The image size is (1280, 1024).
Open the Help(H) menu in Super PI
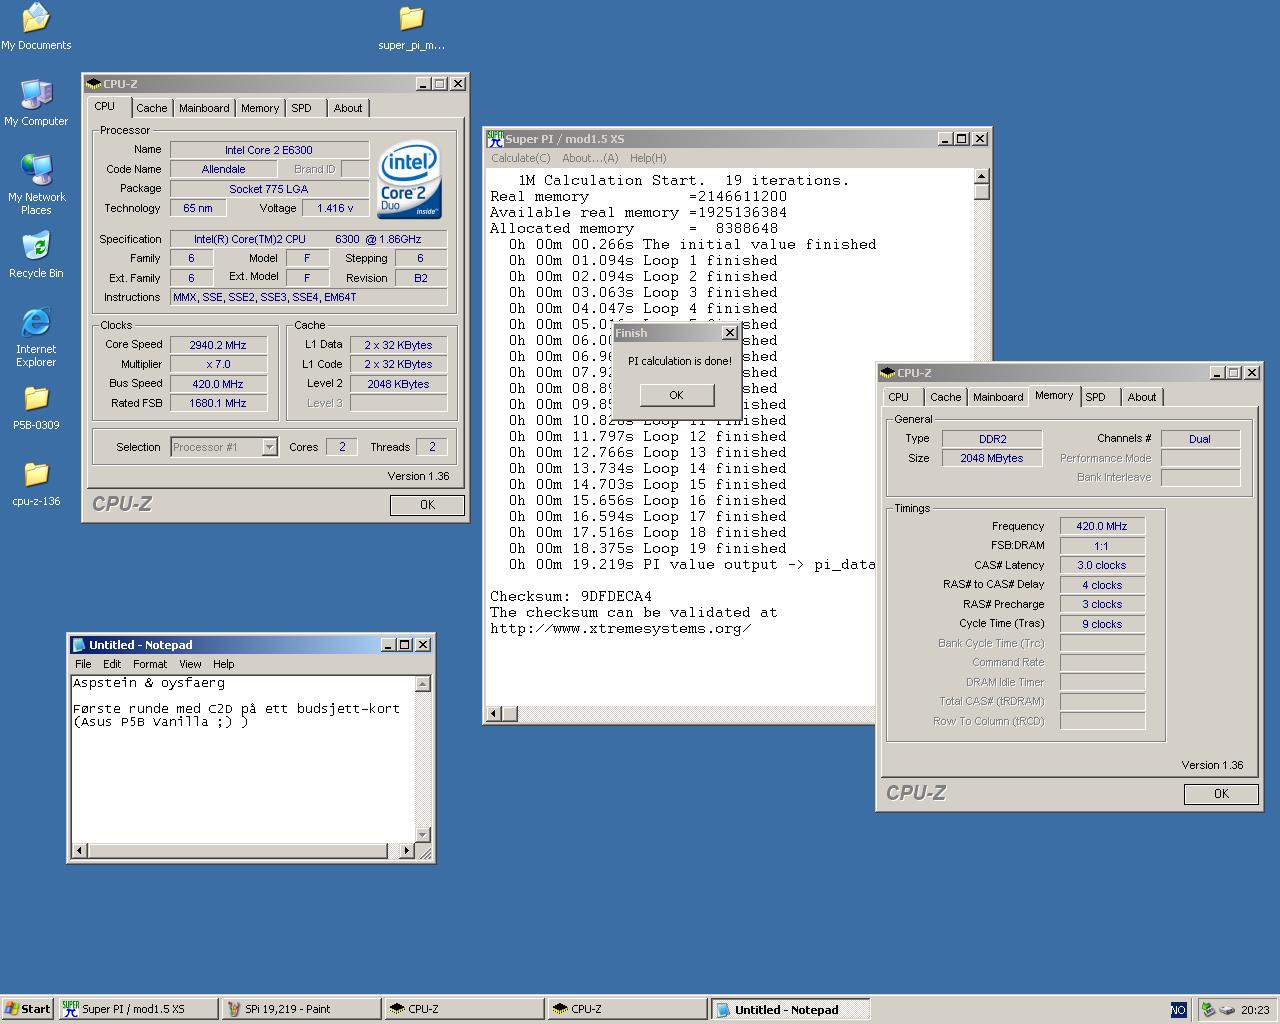coord(648,158)
